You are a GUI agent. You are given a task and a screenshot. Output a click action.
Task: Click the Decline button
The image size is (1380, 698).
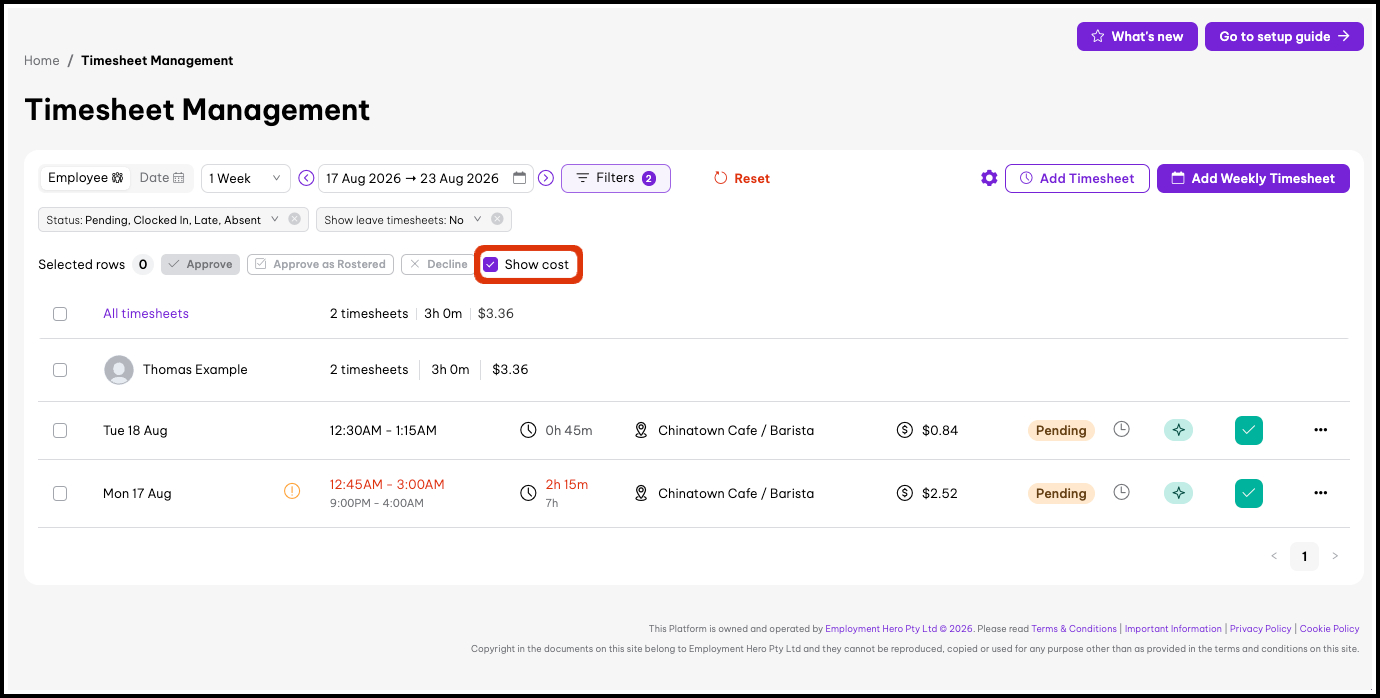(438, 264)
